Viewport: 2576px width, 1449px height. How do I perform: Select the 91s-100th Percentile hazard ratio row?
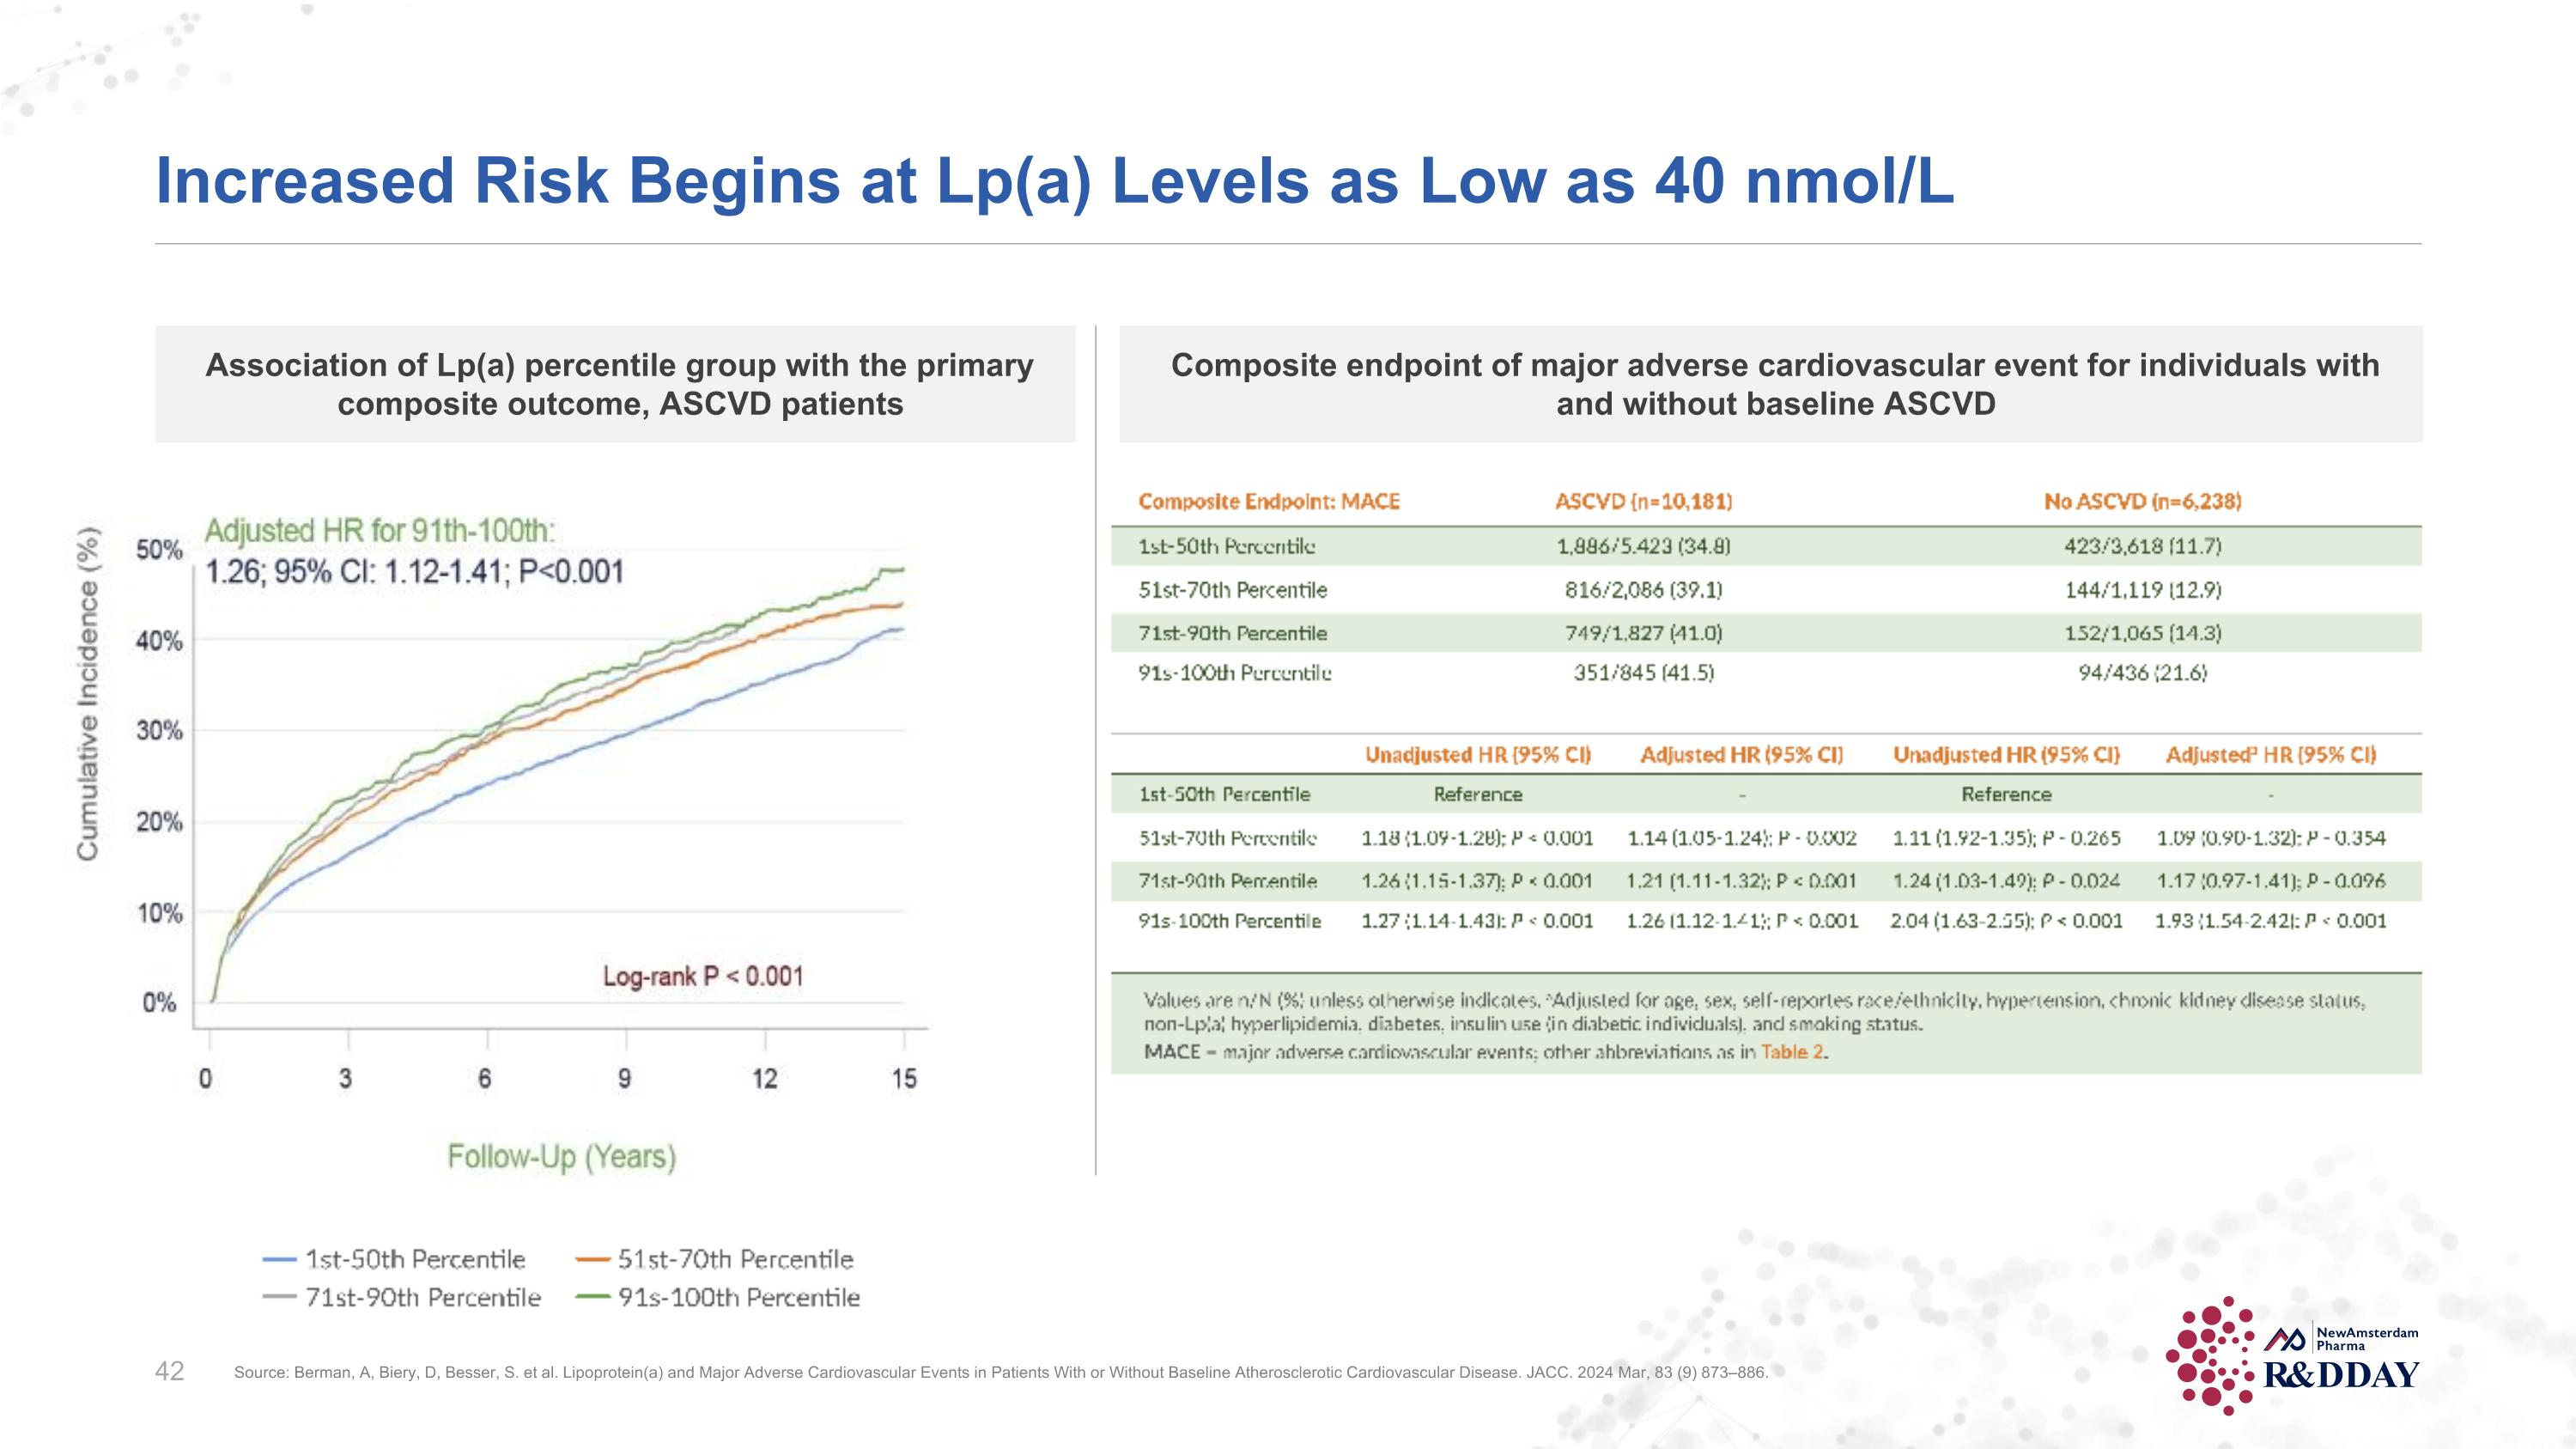tap(1229, 921)
